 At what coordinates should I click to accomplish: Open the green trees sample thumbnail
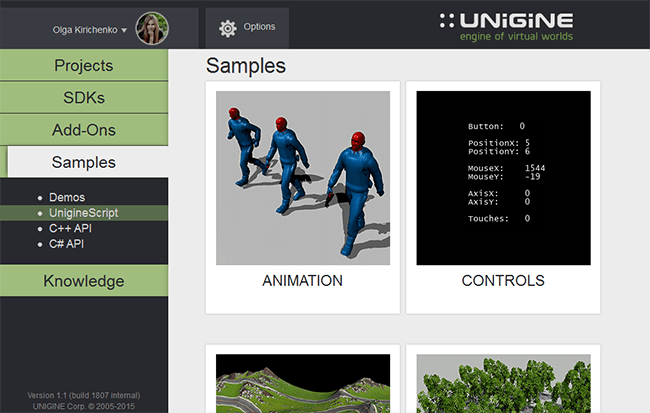(x=503, y=383)
